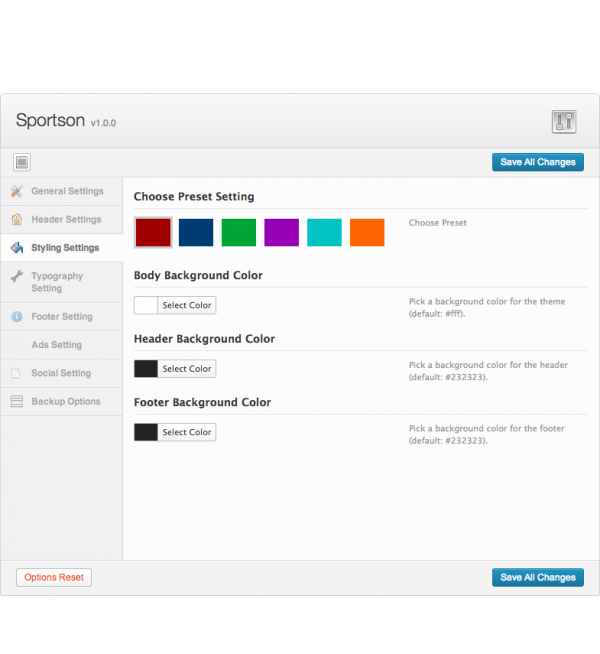
Task: Switch to the Social Setting tab
Action: click(60, 373)
